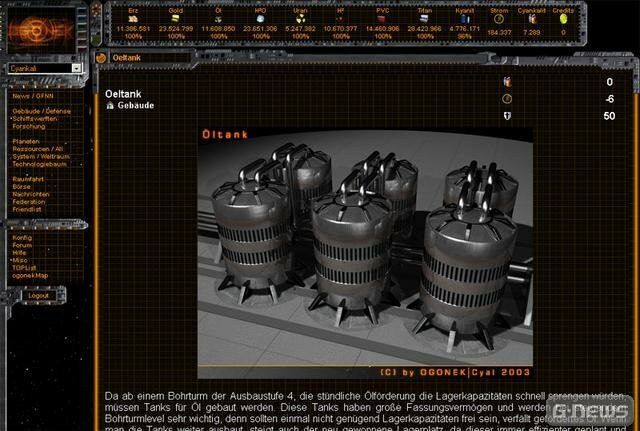The image size is (640, 431).
Task: Click the red PVC resource icon
Action: pos(382,19)
